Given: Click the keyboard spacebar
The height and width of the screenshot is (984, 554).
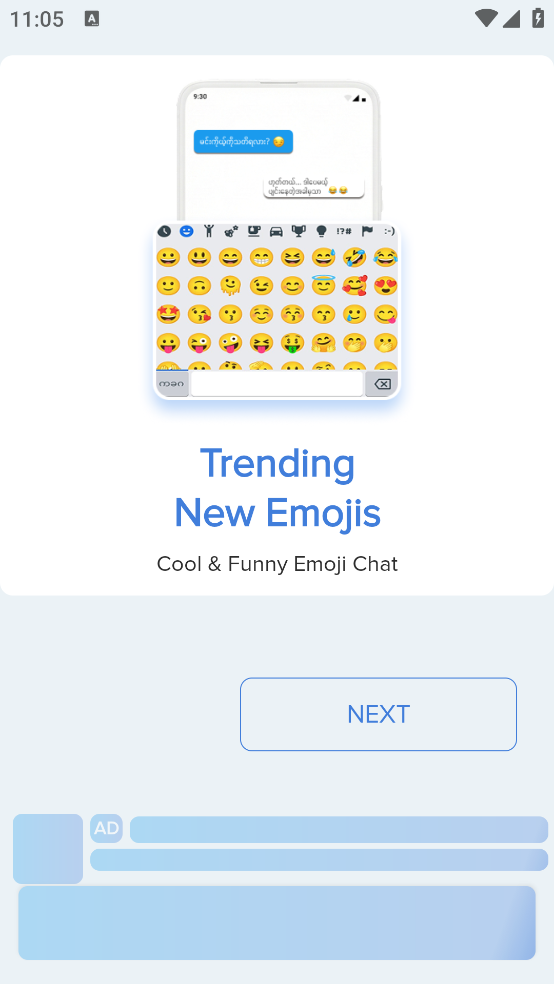Looking at the screenshot, I should pos(277,384).
